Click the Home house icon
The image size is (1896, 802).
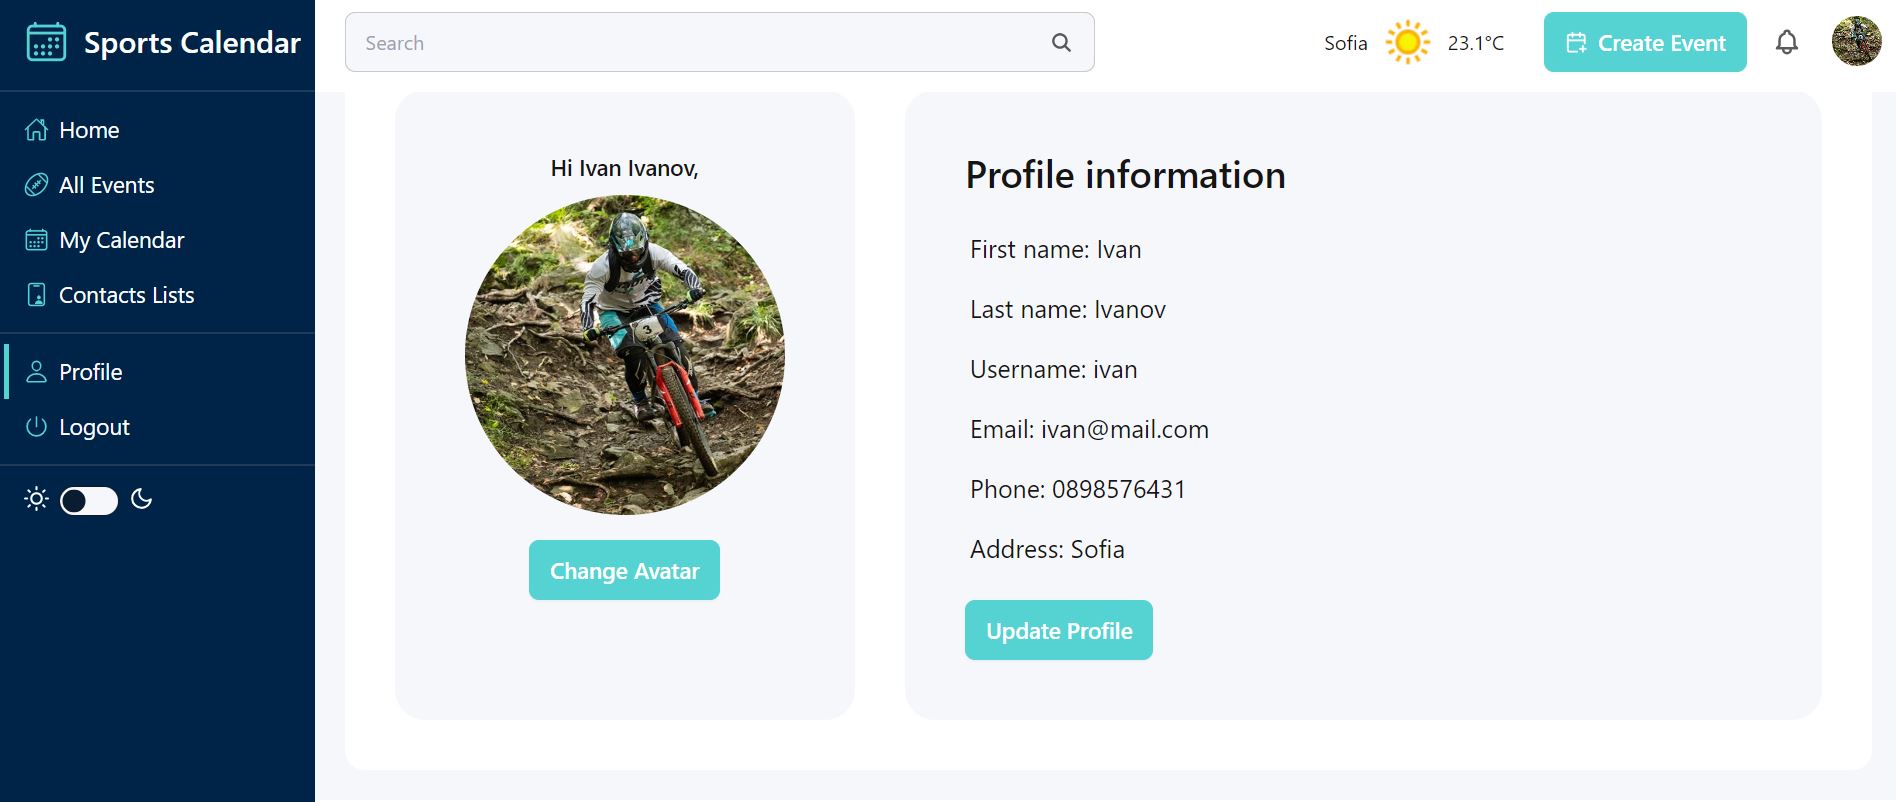[37, 130]
